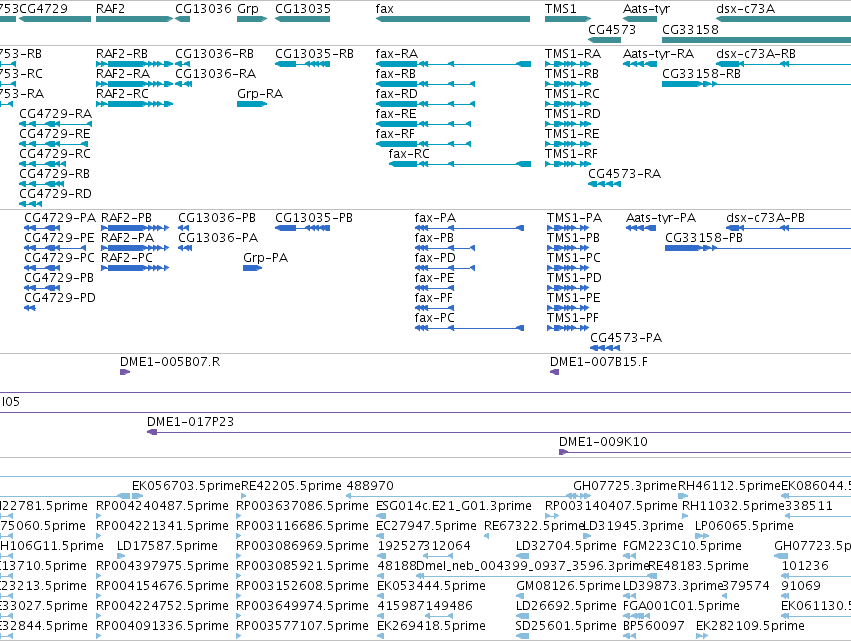Select EST RE42205.5prime
Viewport: 851px width, 641px height.
(x=244, y=496)
